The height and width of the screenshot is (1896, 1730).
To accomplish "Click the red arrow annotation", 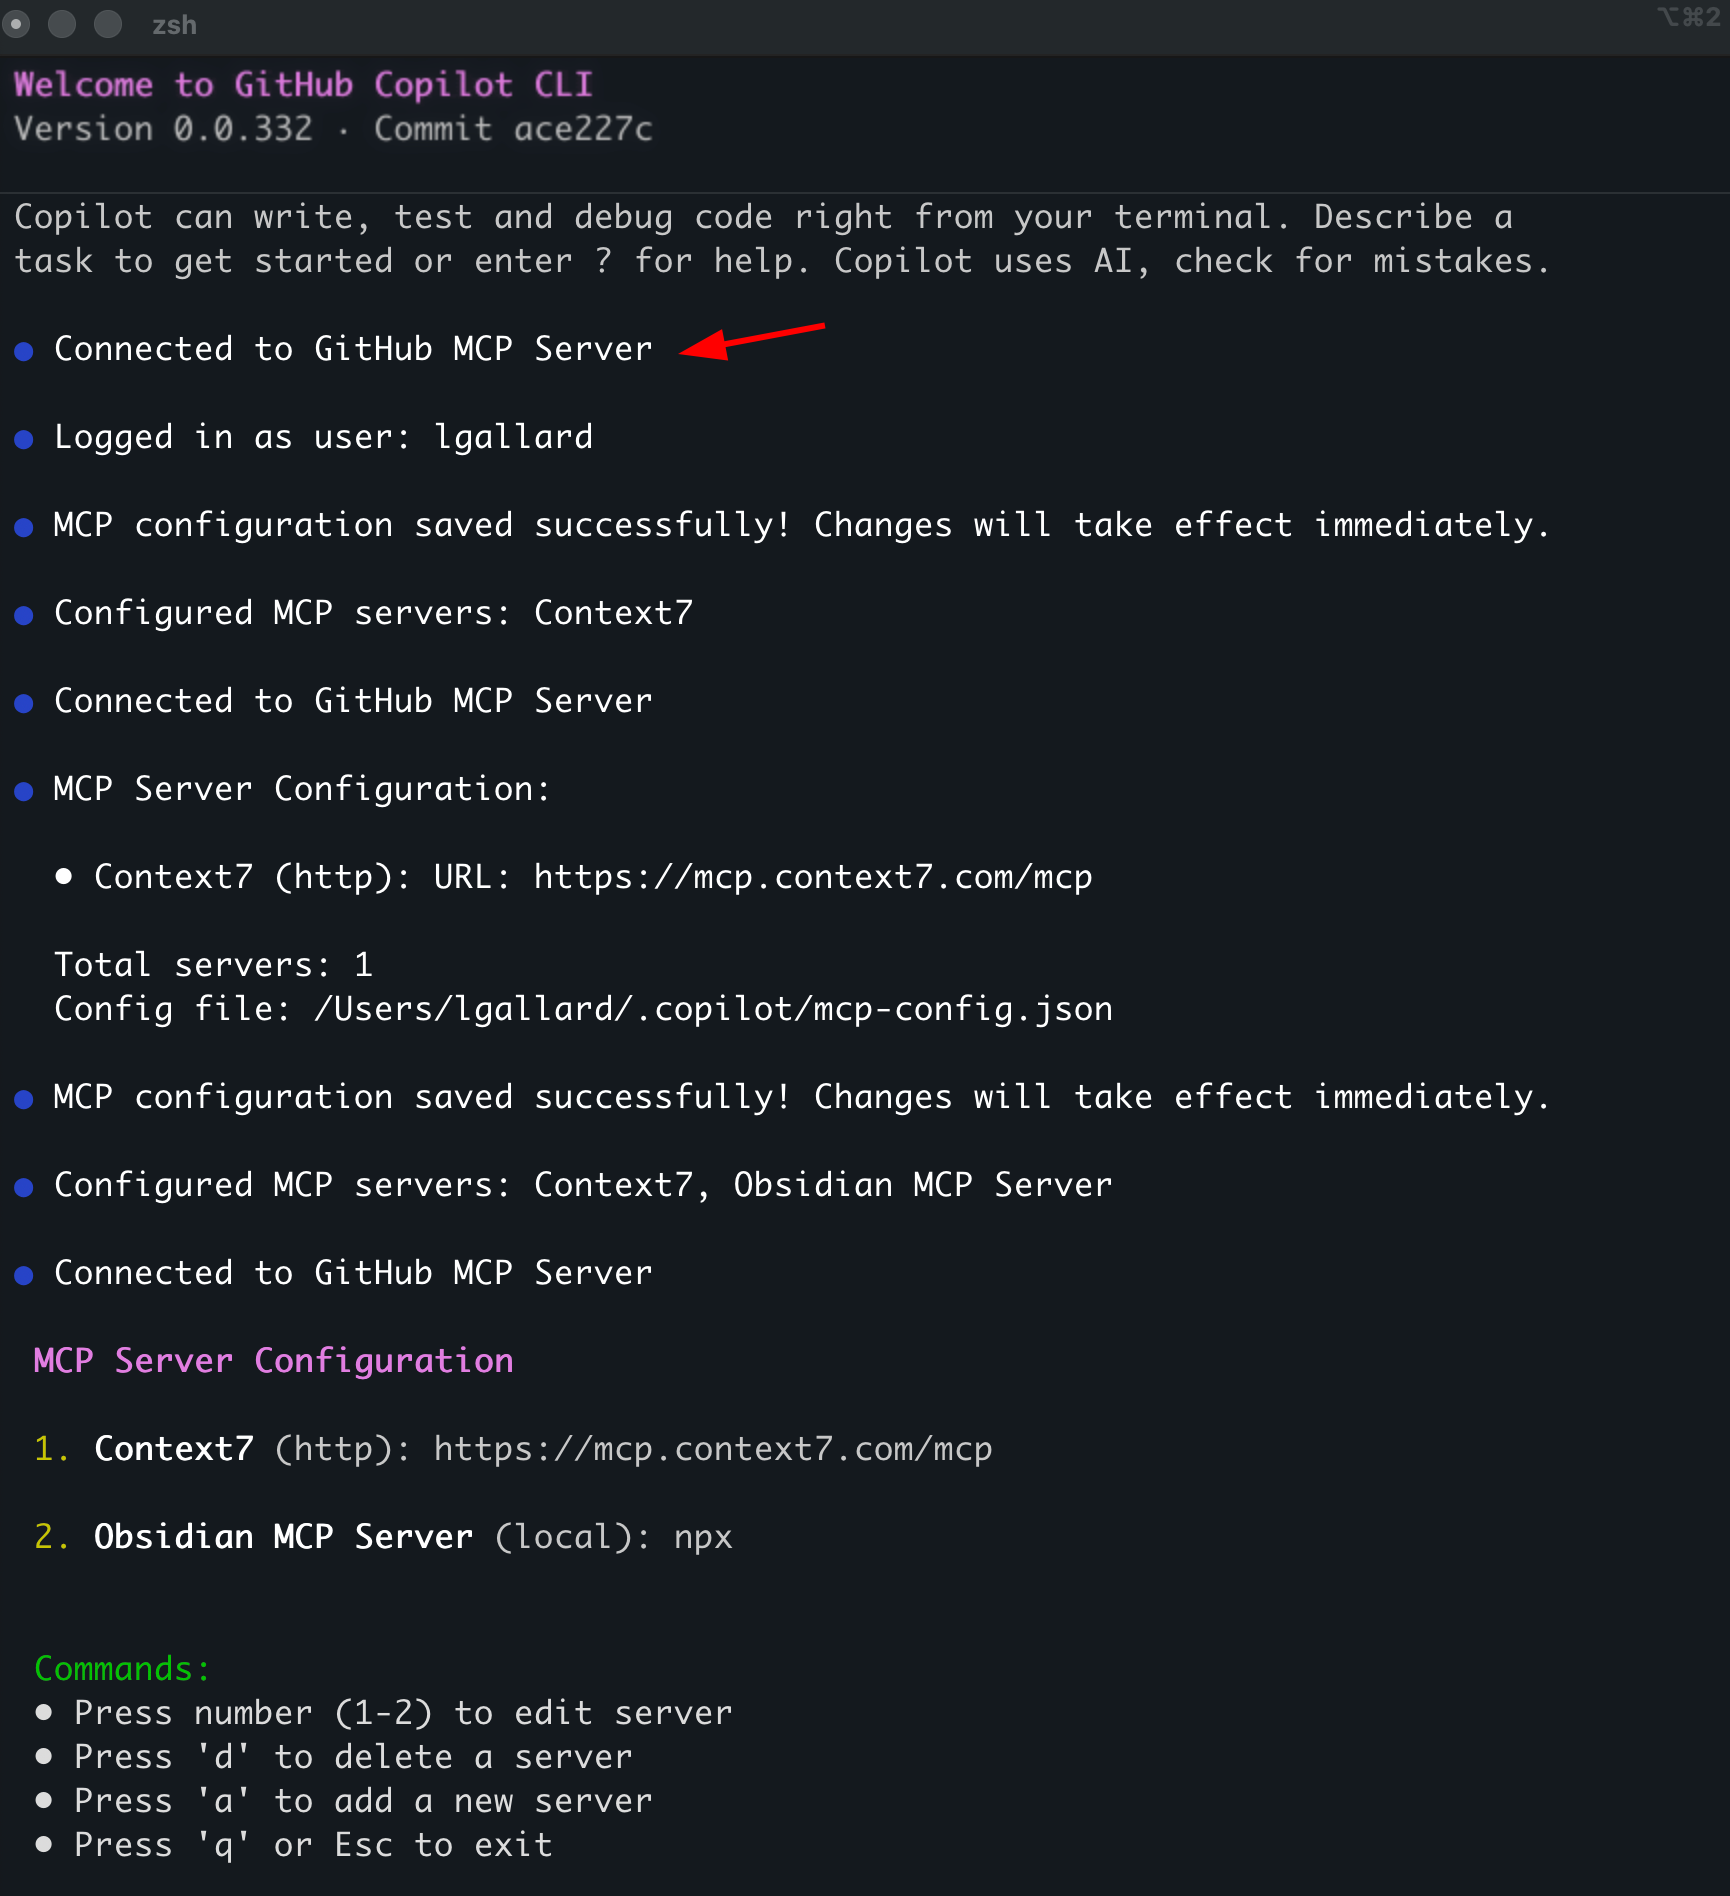I will (x=752, y=341).
